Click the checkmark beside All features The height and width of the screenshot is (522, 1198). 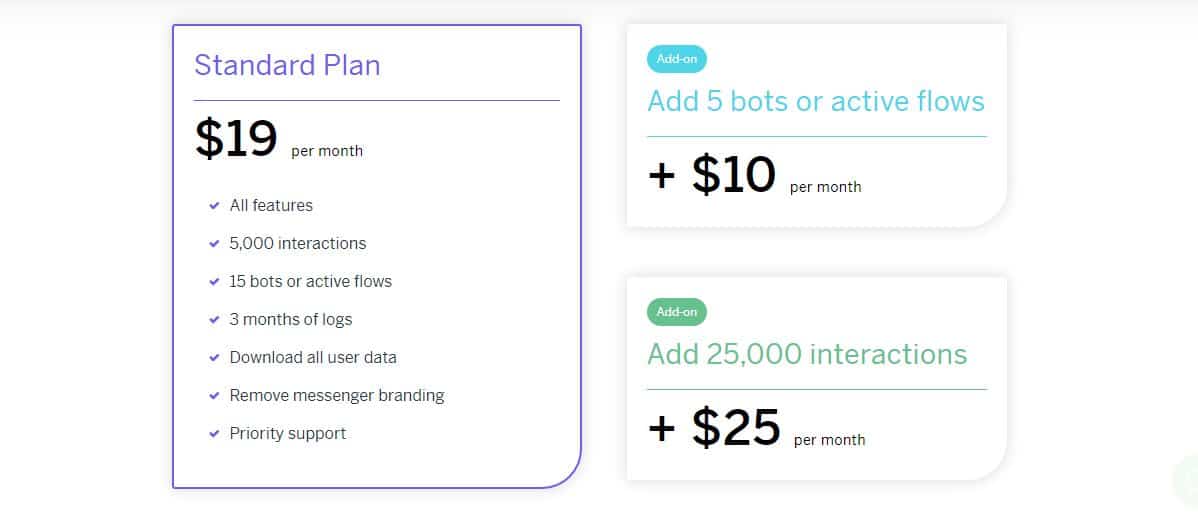[x=214, y=206]
